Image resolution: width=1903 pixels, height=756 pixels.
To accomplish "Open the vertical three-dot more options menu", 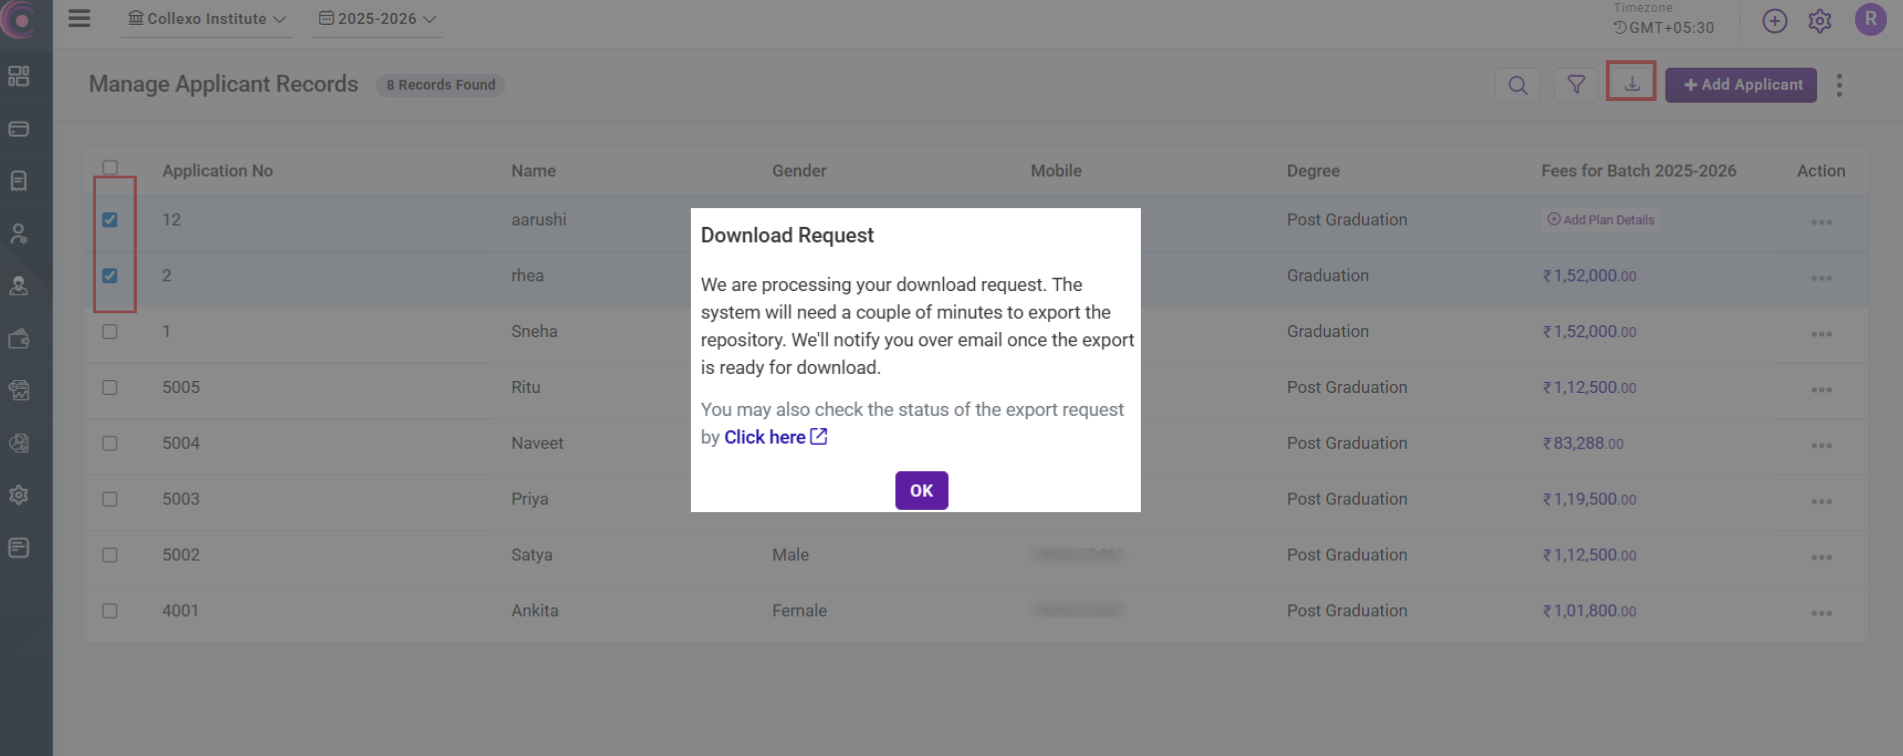I will 1838,85.
